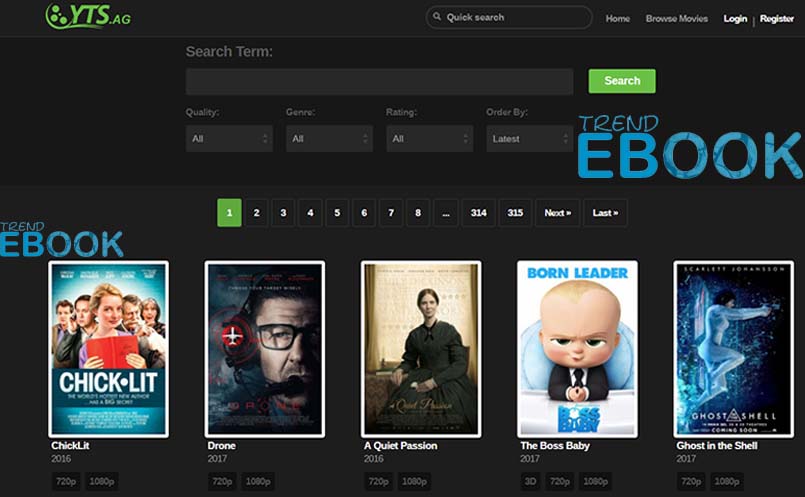Click the green Search button

(x=622, y=81)
